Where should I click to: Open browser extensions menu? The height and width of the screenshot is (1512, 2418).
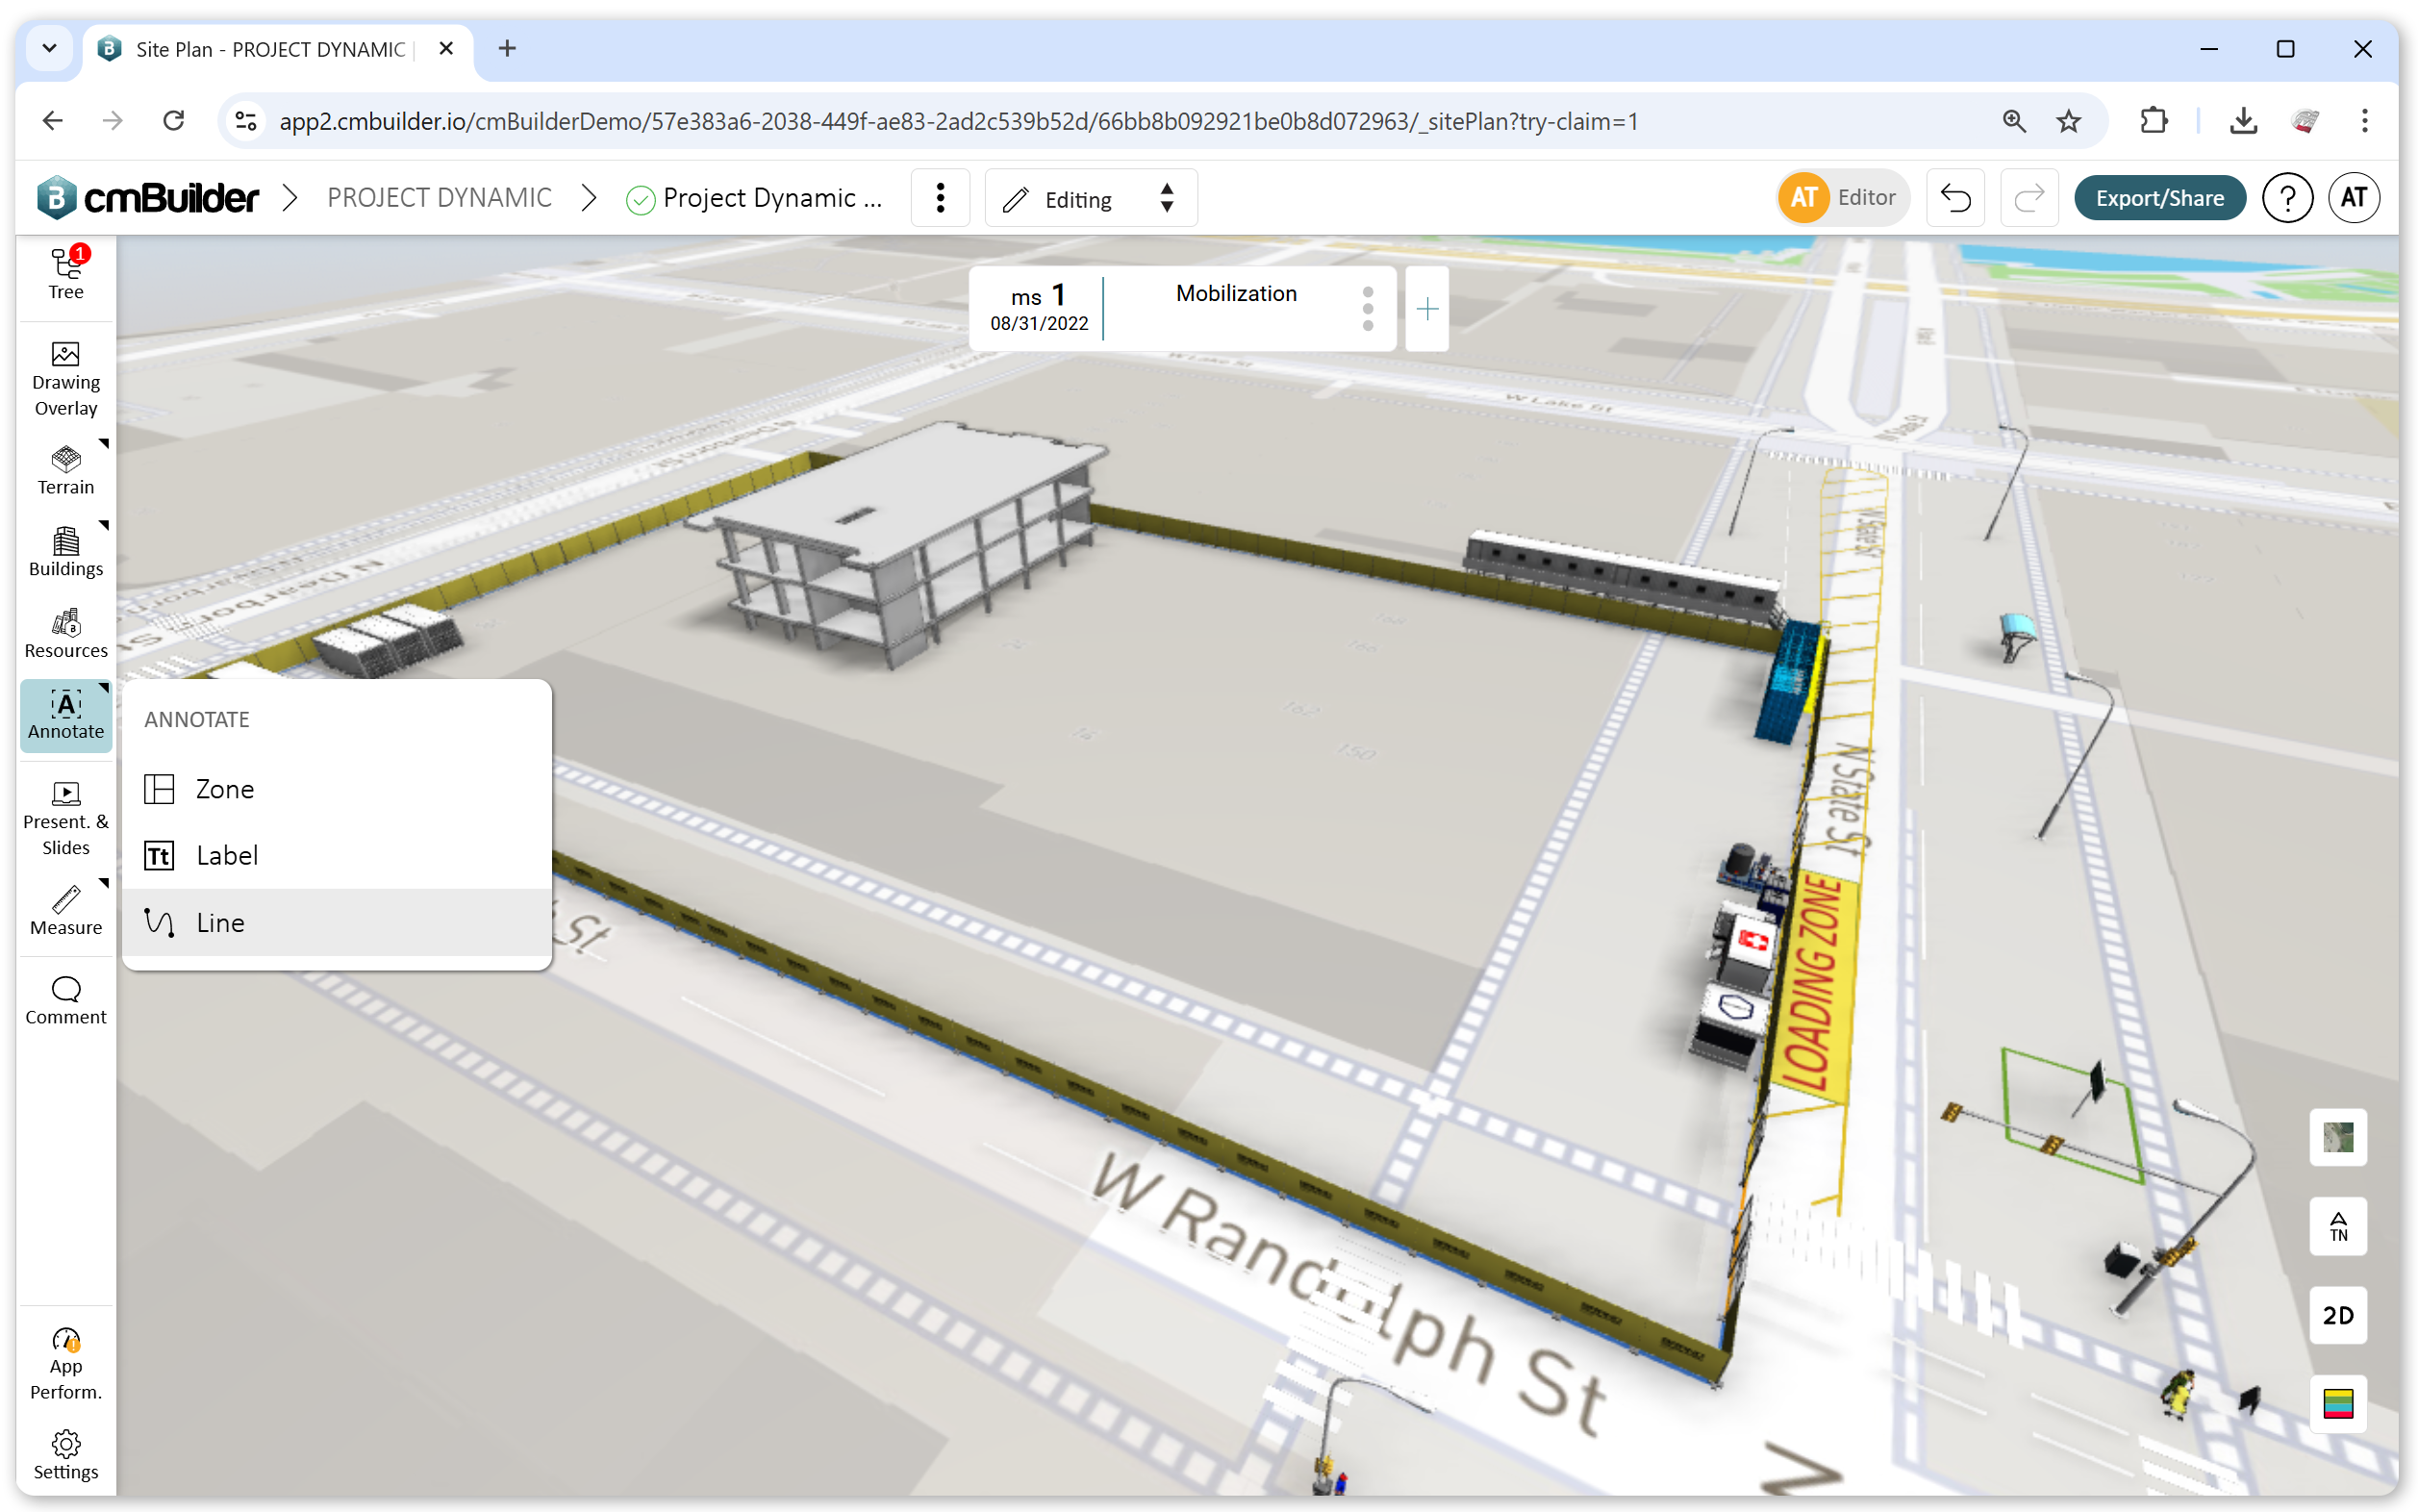[x=2153, y=121]
